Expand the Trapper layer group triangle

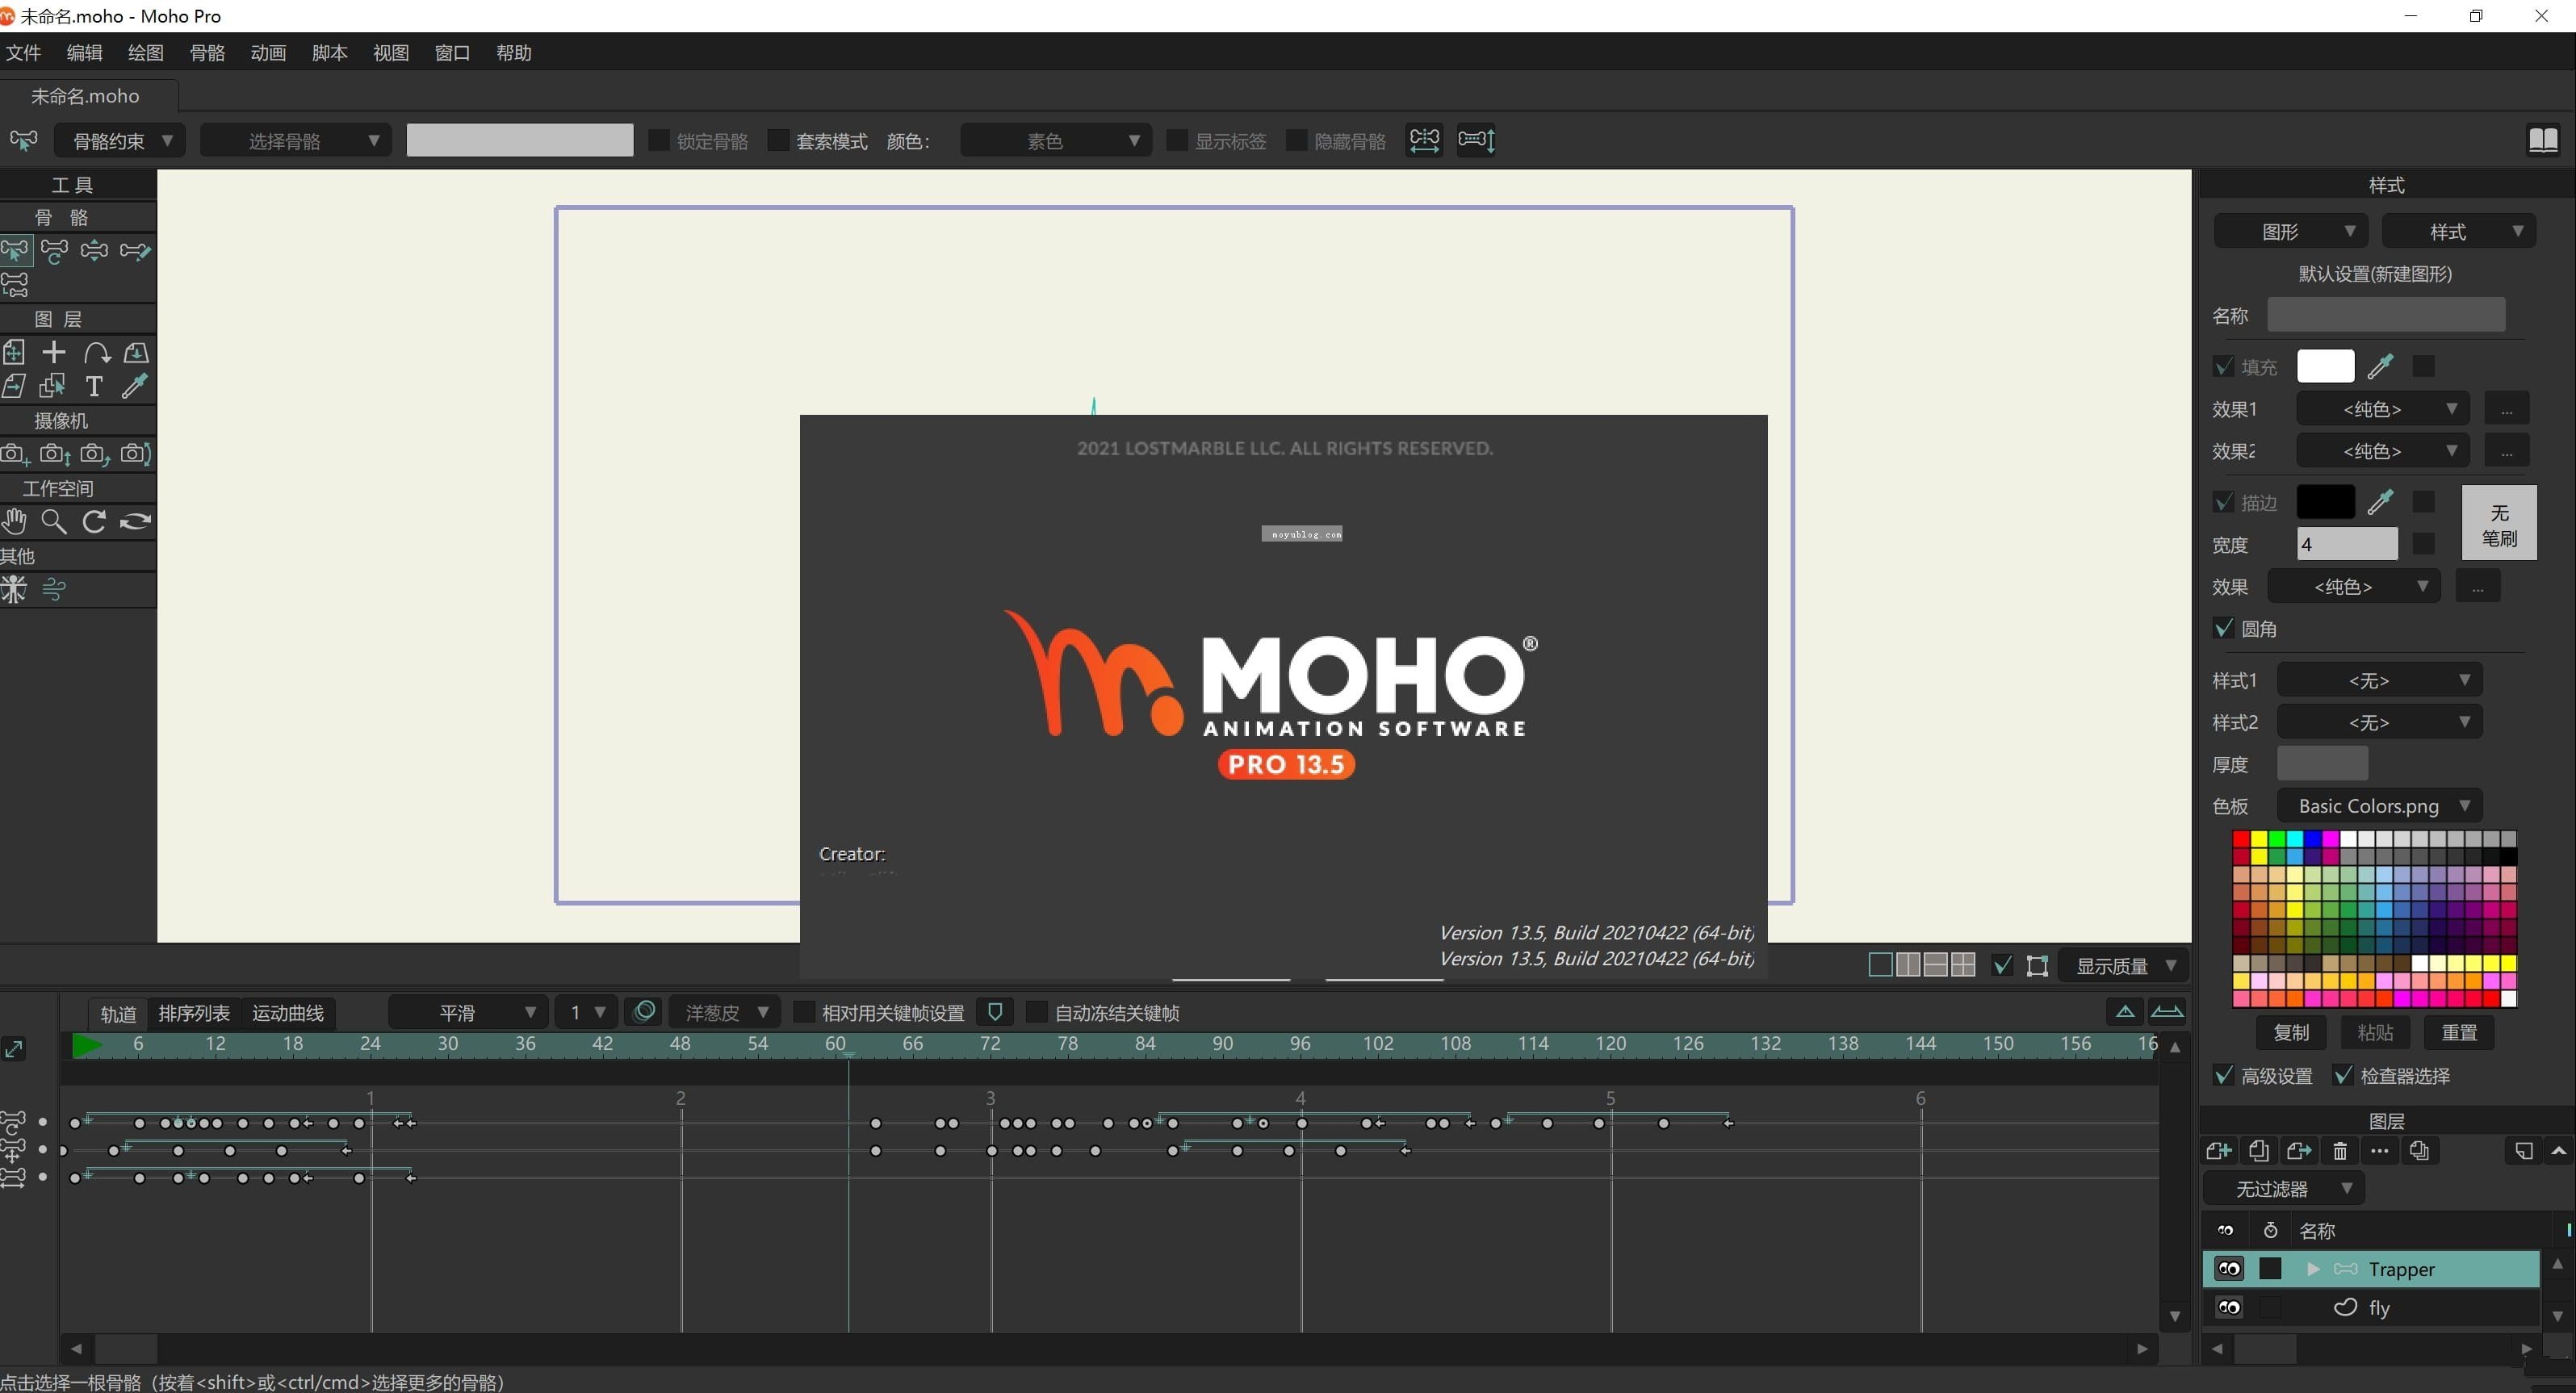[2313, 1269]
